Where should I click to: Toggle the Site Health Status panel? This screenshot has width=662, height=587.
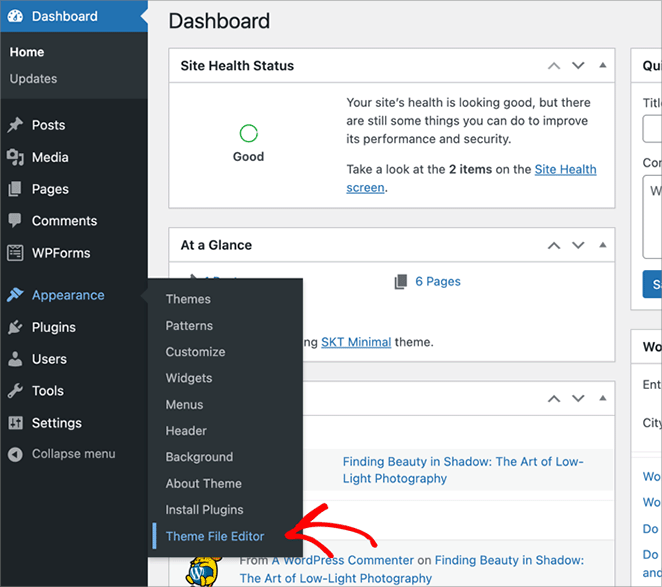(602, 66)
